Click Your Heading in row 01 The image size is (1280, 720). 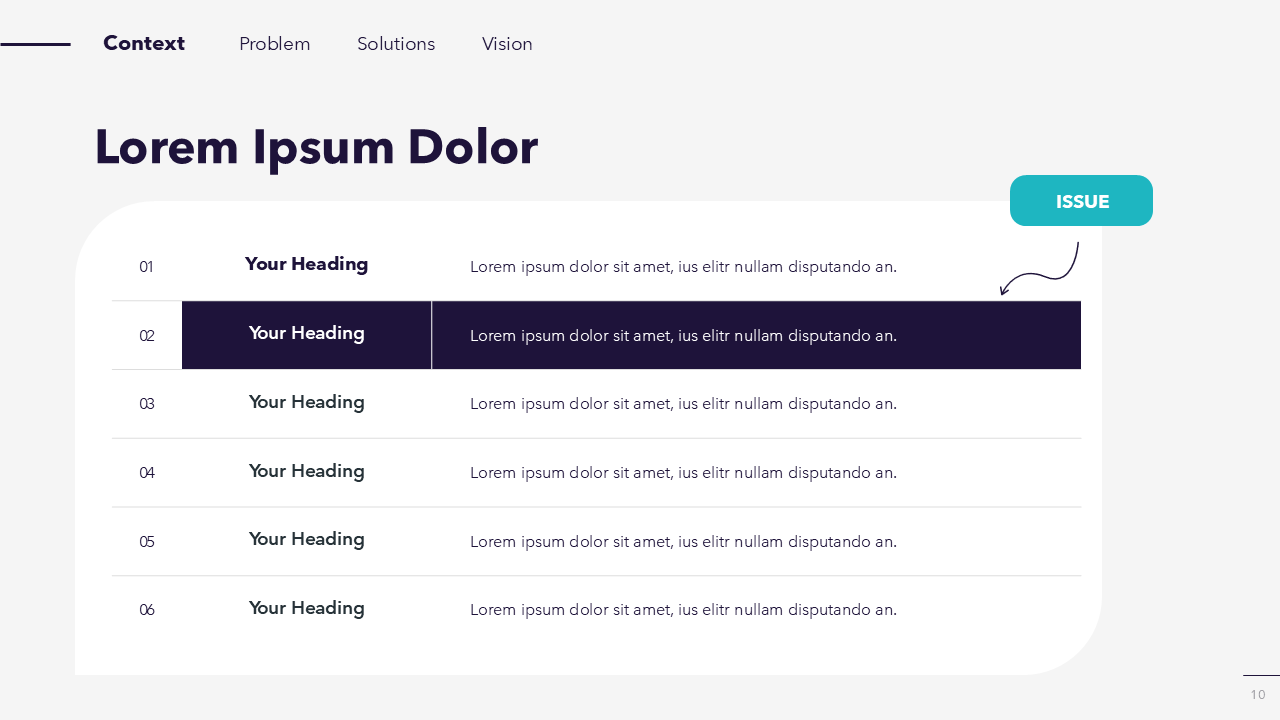(x=306, y=264)
